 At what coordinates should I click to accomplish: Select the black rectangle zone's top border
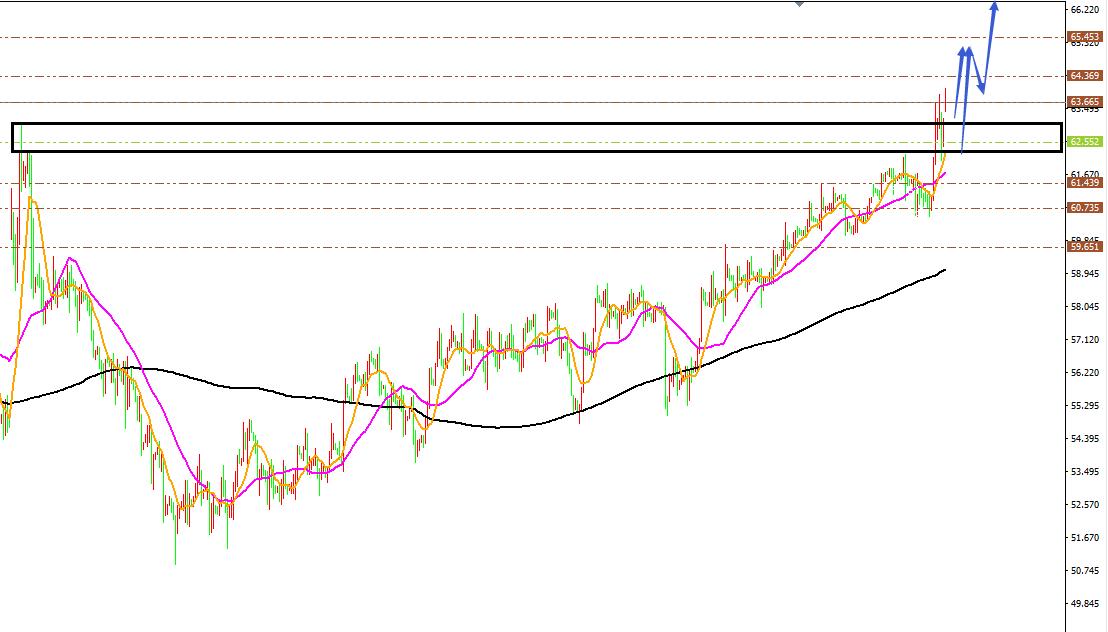(x=537, y=124)
